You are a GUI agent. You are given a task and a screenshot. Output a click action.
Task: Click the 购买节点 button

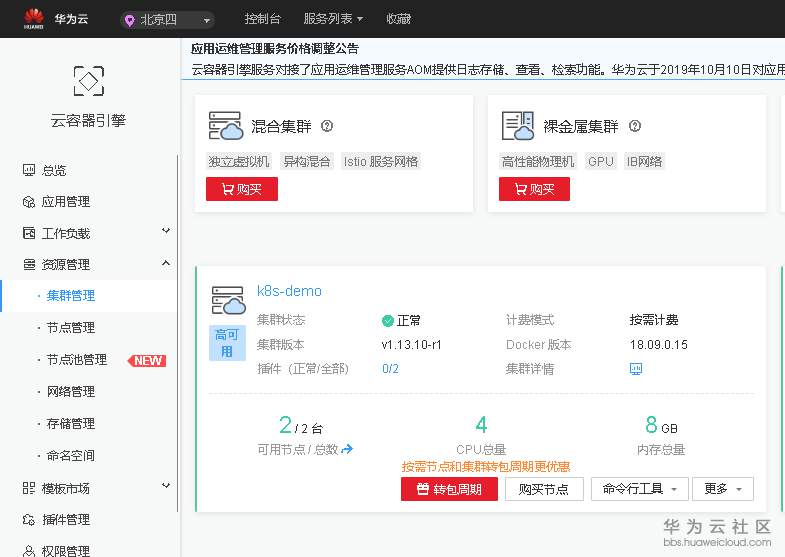544,489
